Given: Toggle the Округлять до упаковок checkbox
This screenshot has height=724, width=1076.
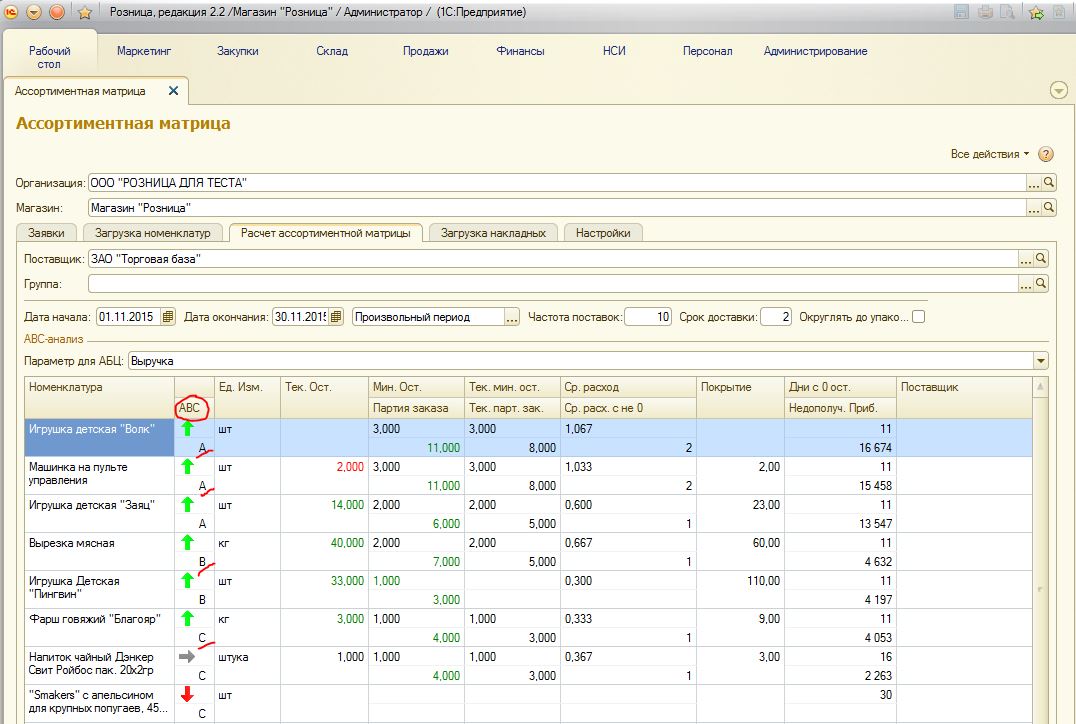Looking at the screenshot, I should [x=919, y=317].
